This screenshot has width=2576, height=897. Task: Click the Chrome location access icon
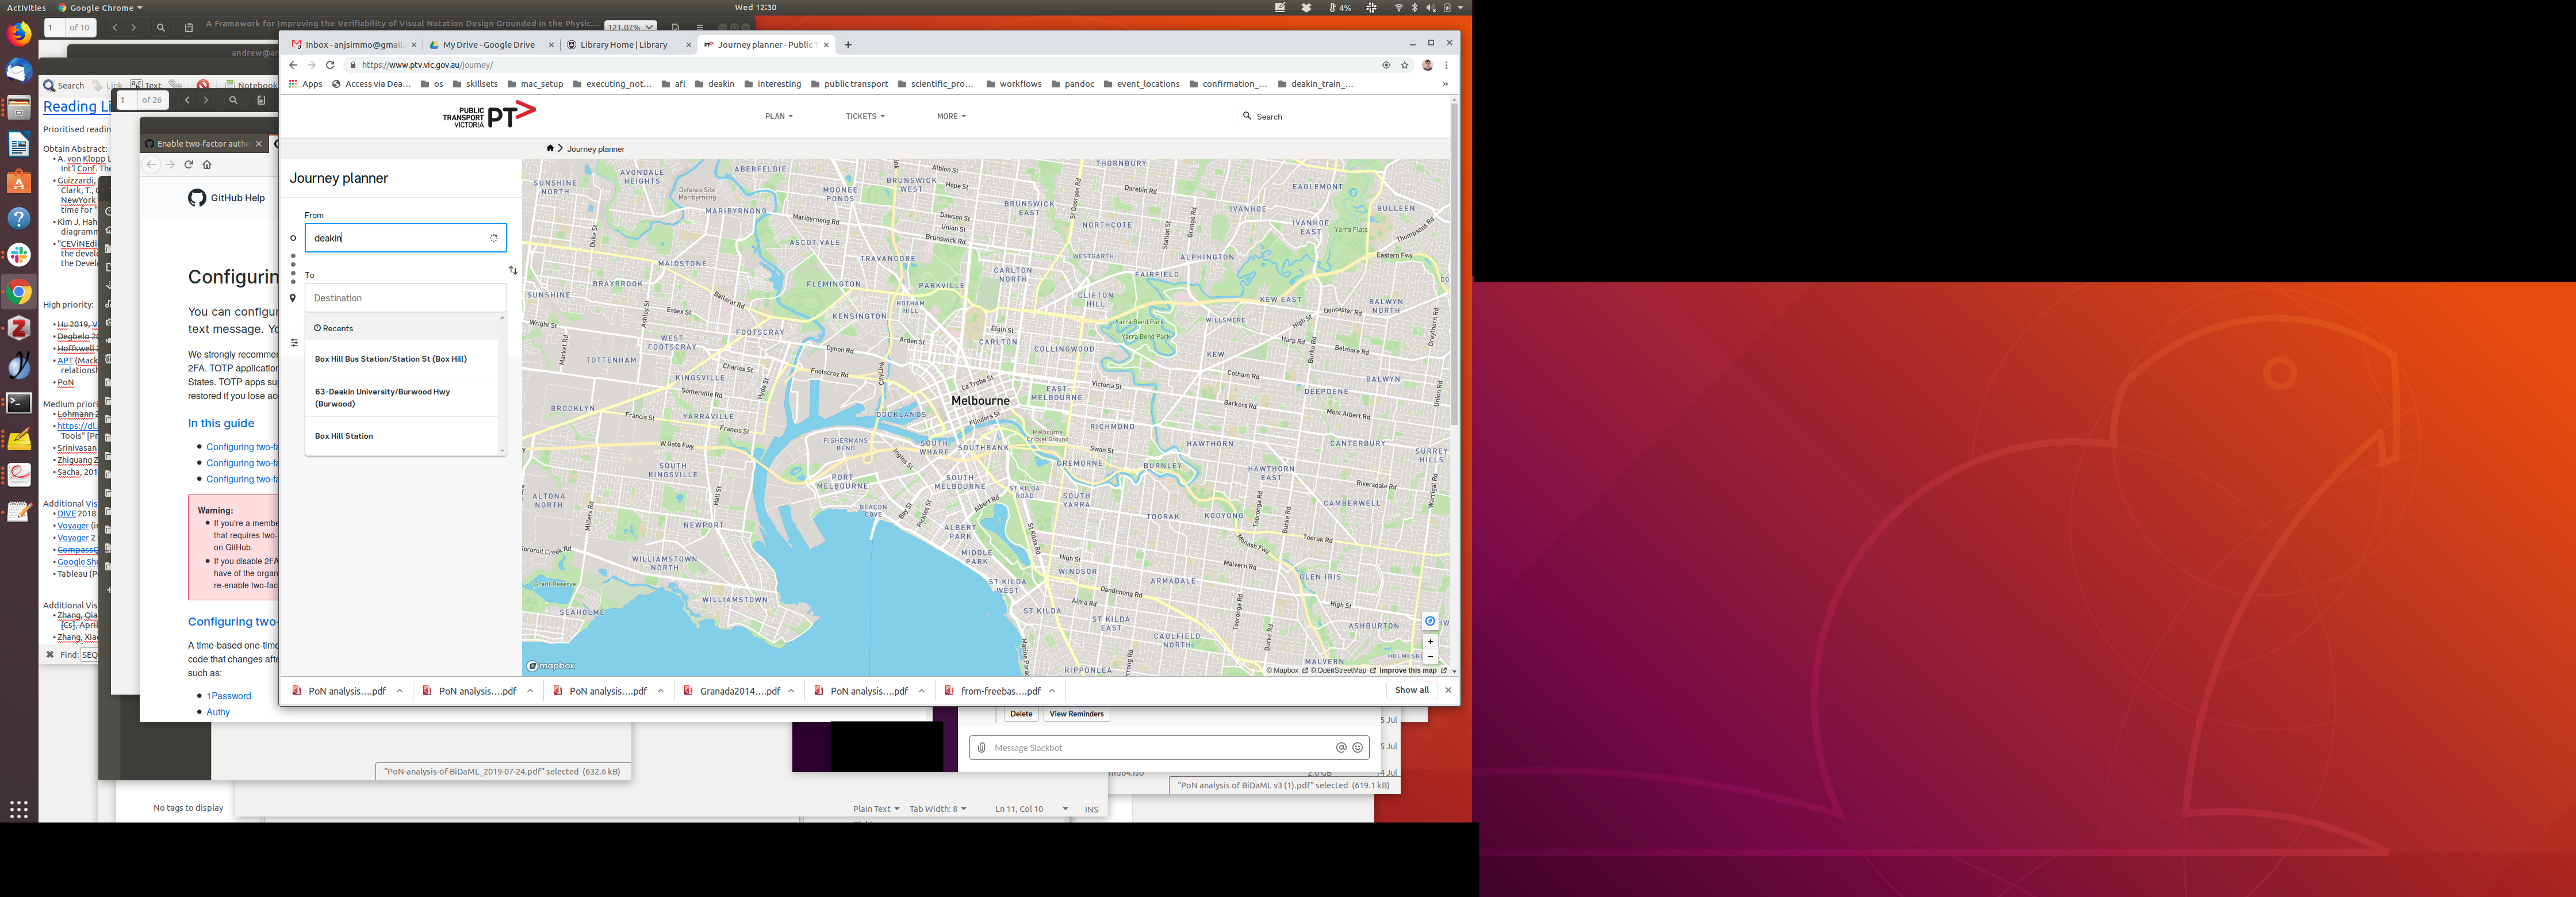point(1386,65)
